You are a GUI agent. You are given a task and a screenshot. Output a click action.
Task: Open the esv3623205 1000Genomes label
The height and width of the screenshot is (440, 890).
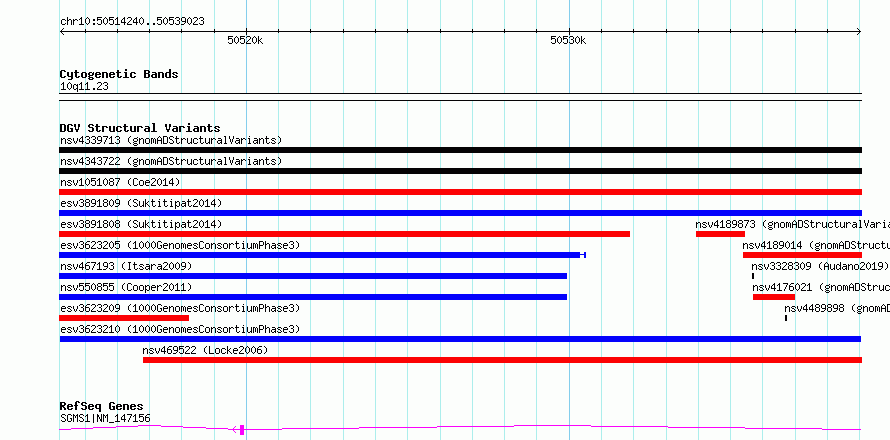(x=180, y=245)
